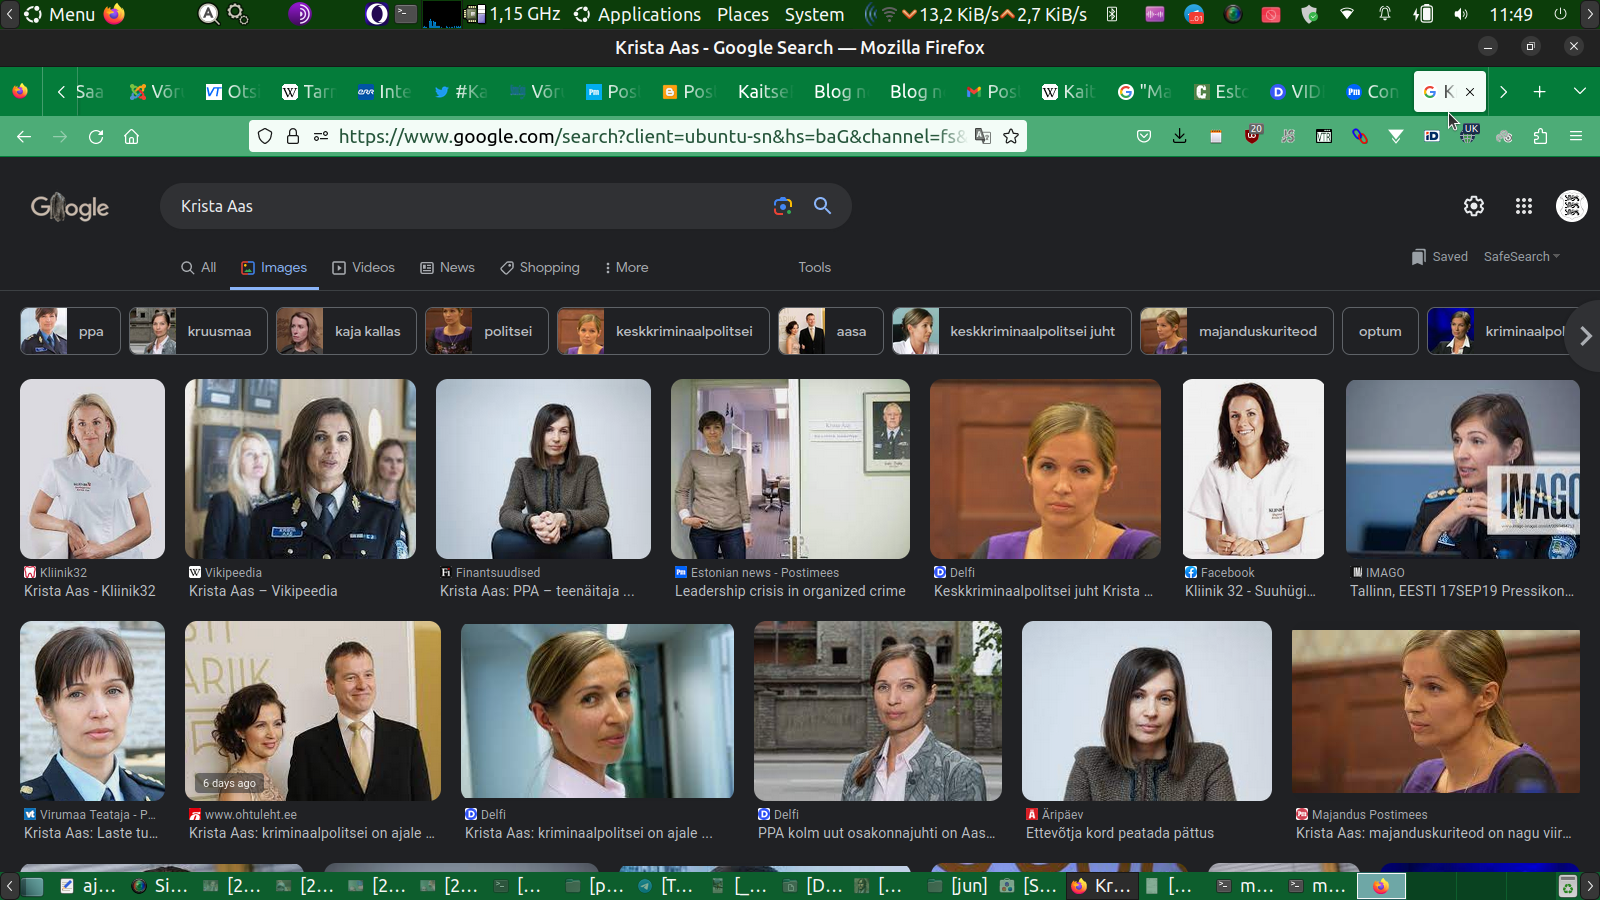
Task: Open the Applications menu in the top panel
Action: 637,14
